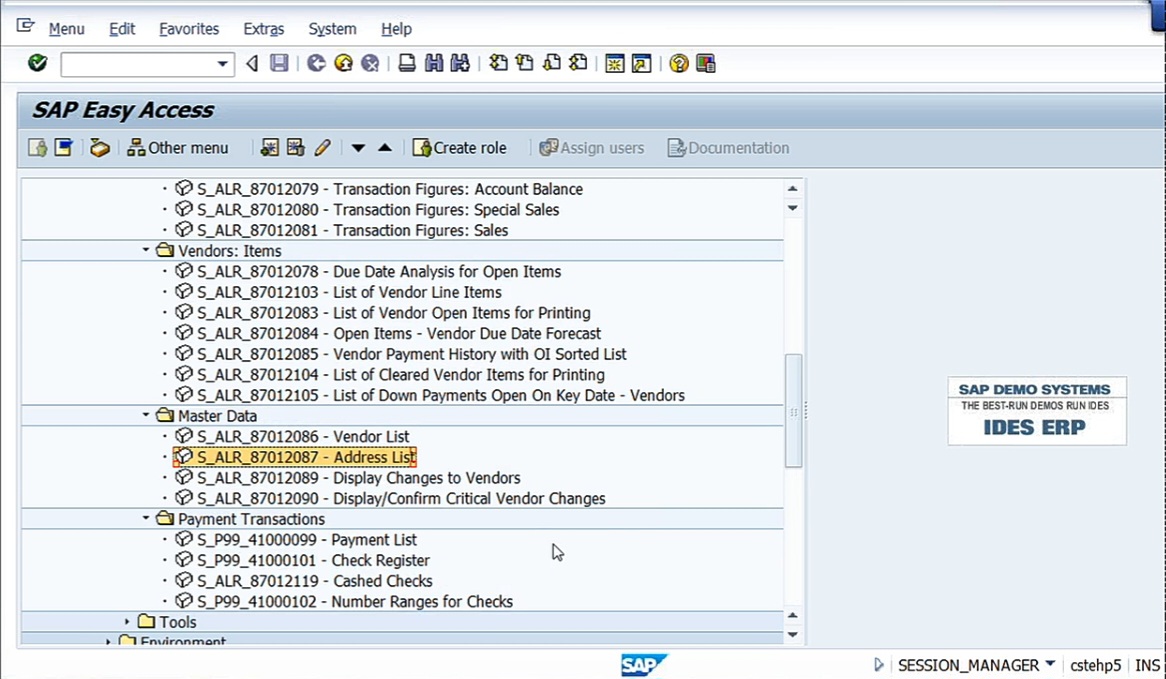Create a new session icon
Screen dimensions: 1166x679
point(615,63)
